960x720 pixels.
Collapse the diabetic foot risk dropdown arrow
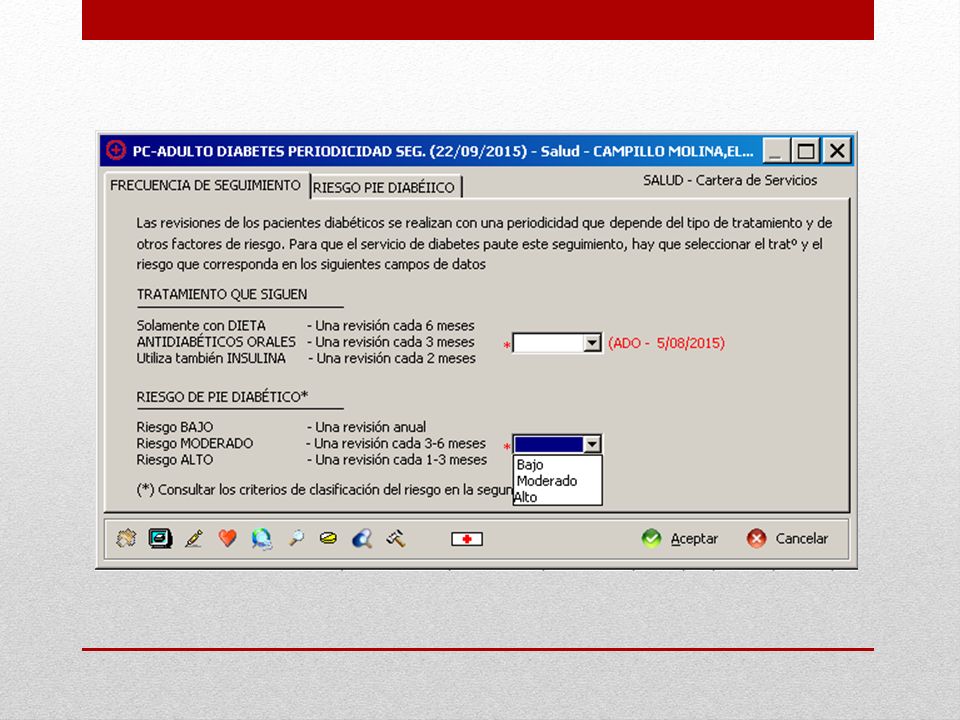pyautogui.click(x=591, y=444)
